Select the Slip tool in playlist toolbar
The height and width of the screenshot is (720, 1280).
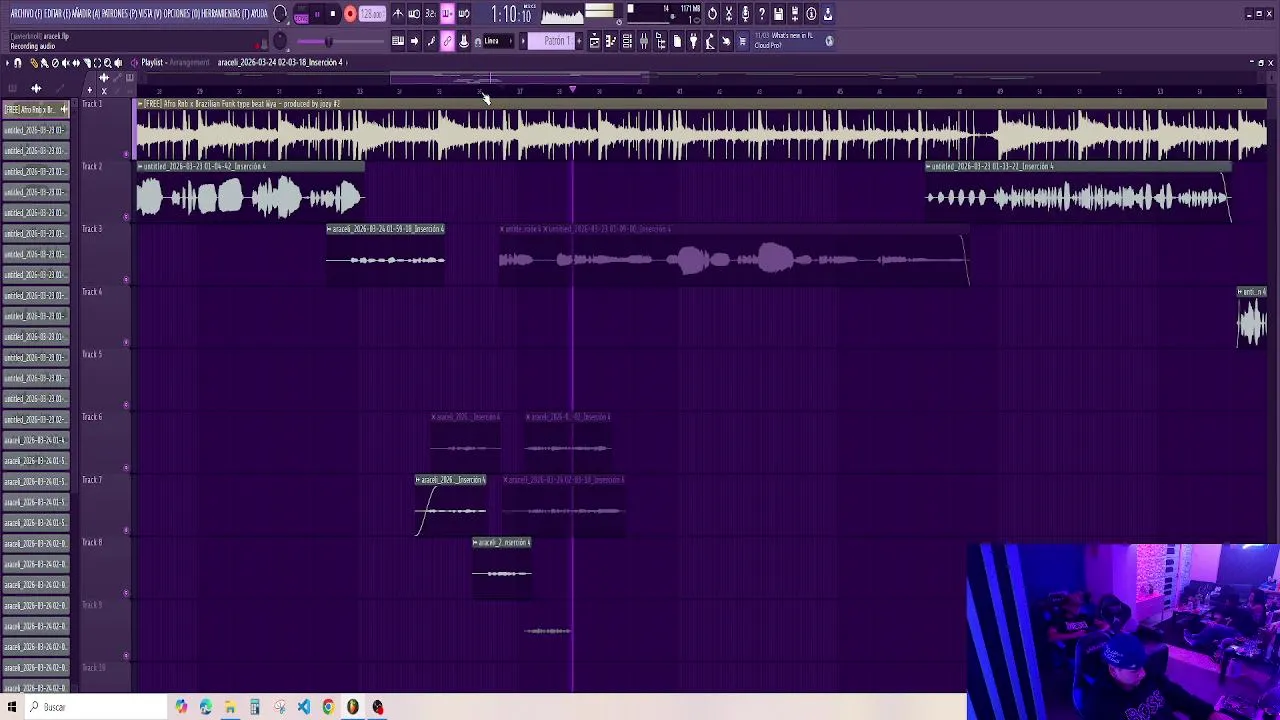[76, 62]
